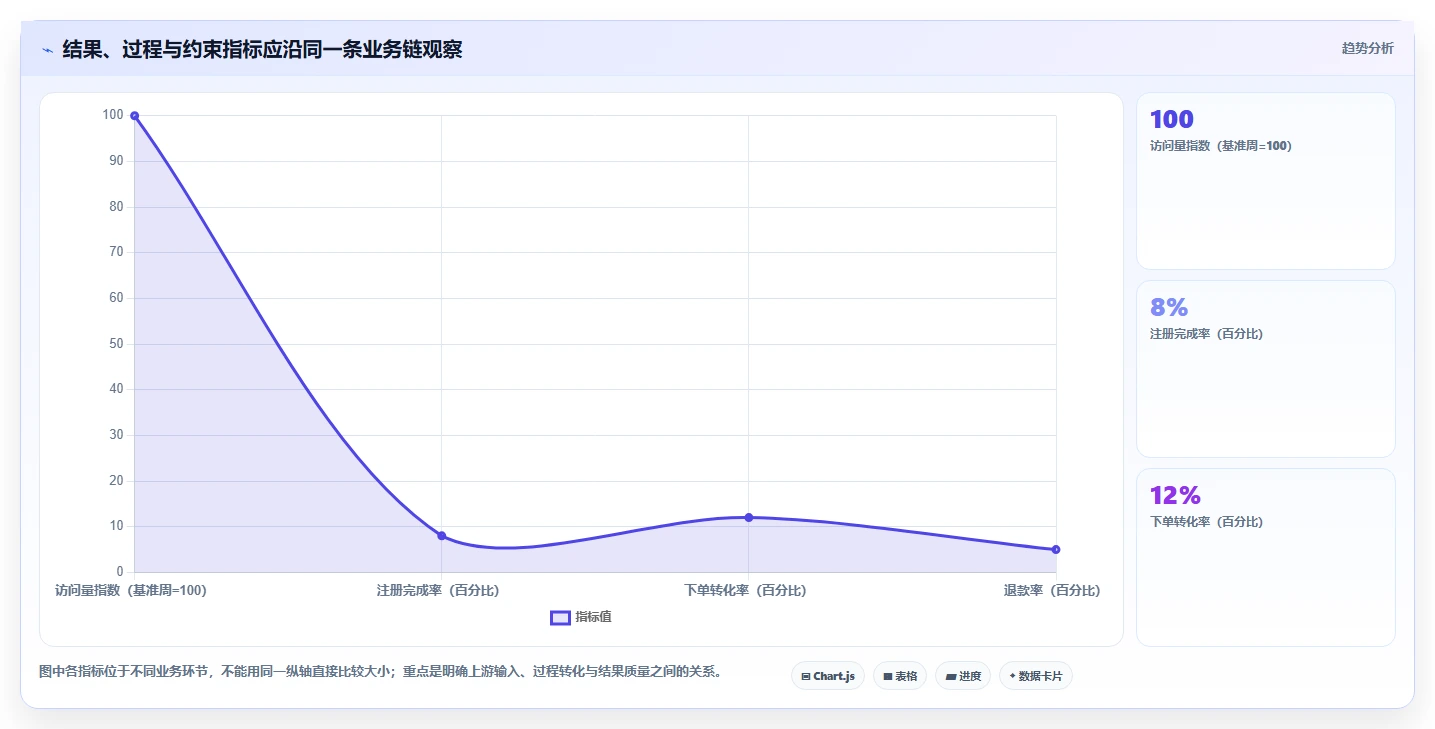
Task: Click y-axis tick label 50
Action: 116,344
